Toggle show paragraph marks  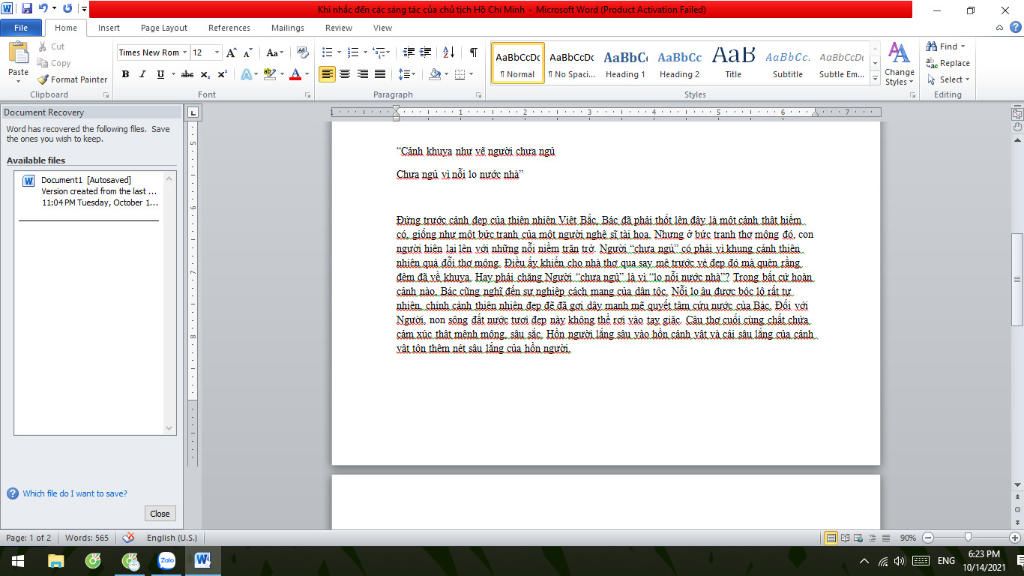click(473, 52)
